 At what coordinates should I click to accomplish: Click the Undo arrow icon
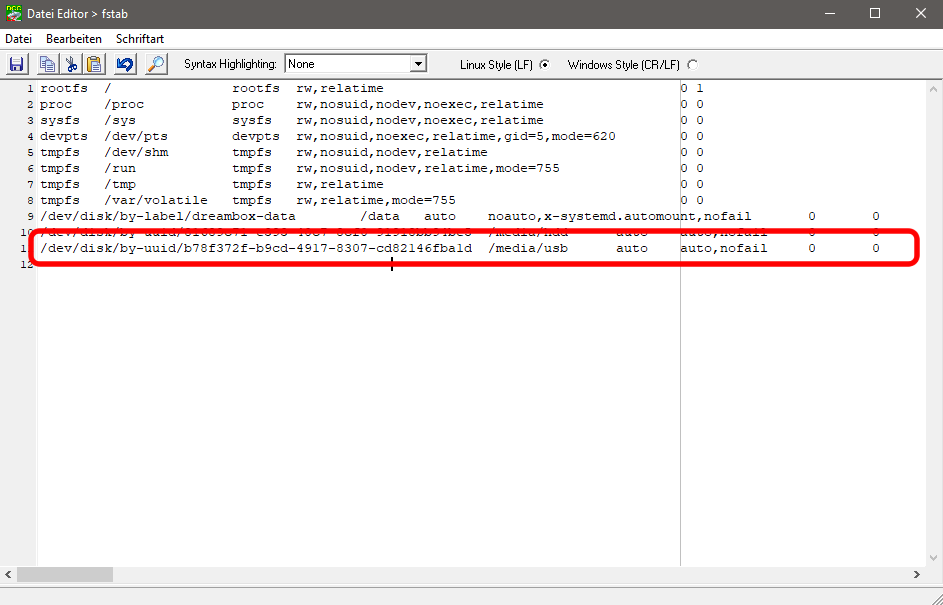pyautogui.click(x=125, y=64)
